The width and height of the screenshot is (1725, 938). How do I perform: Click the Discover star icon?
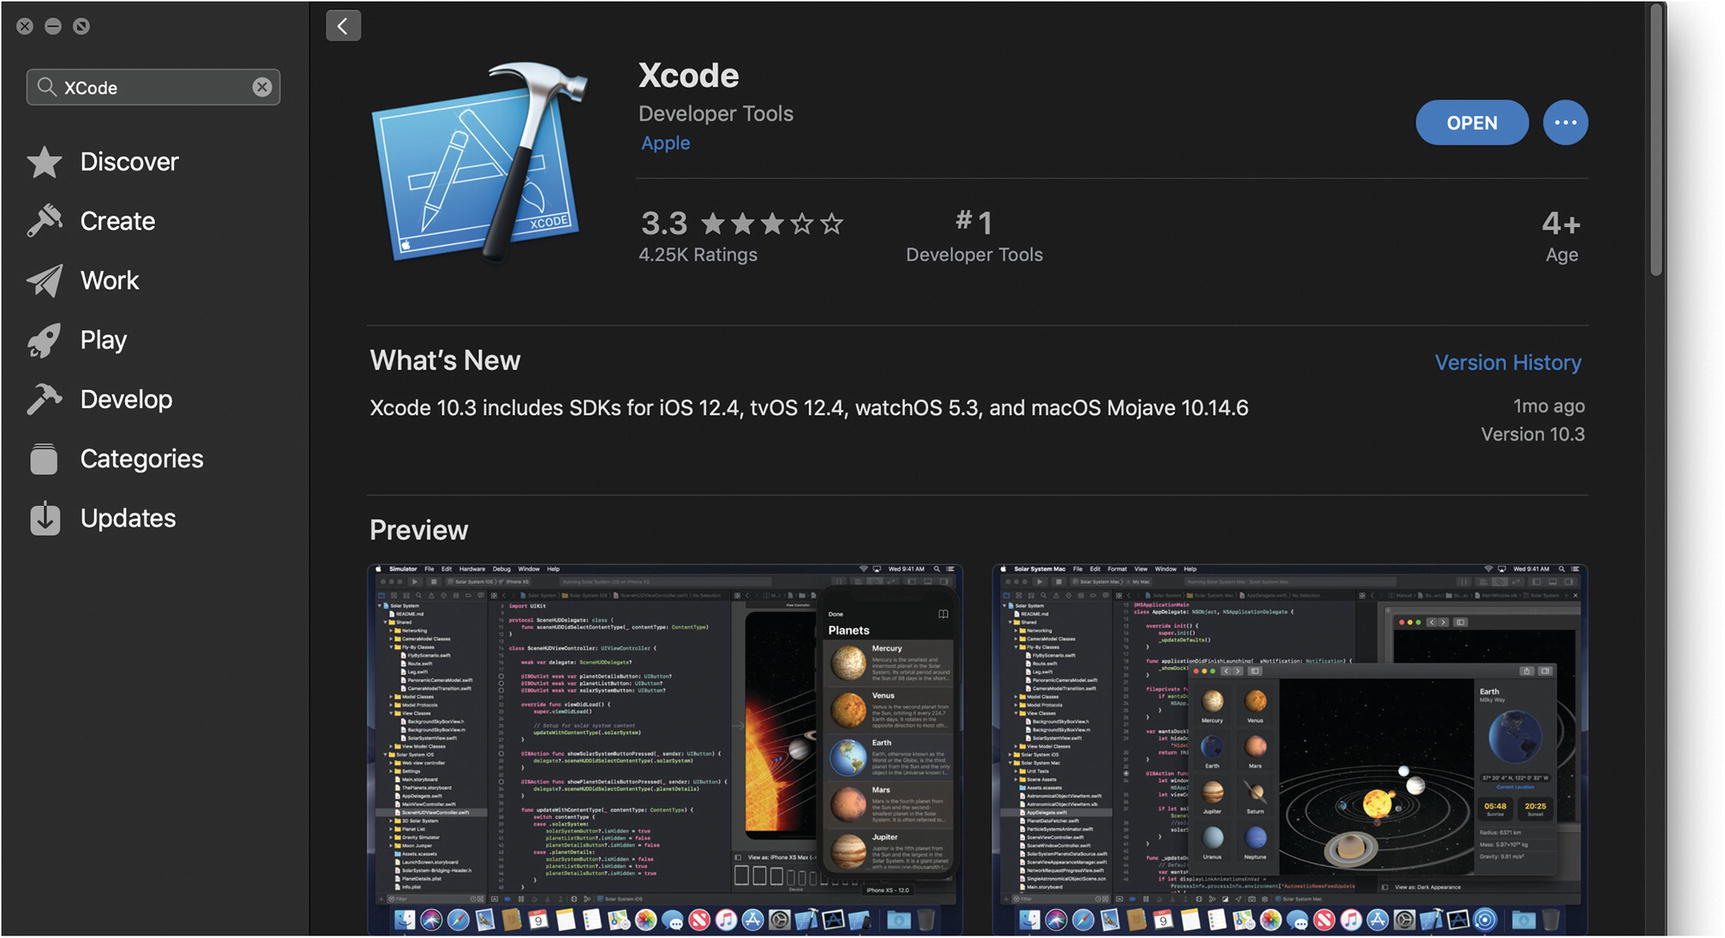pyautogui.click(x=44, y=162)
